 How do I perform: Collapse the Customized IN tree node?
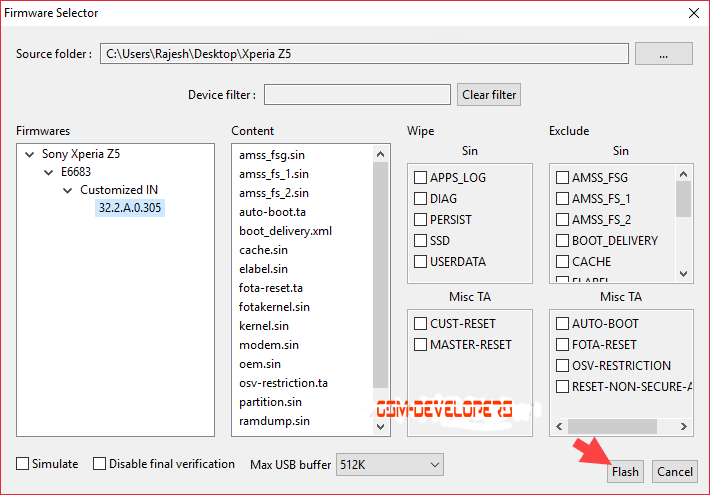[68, 190]
